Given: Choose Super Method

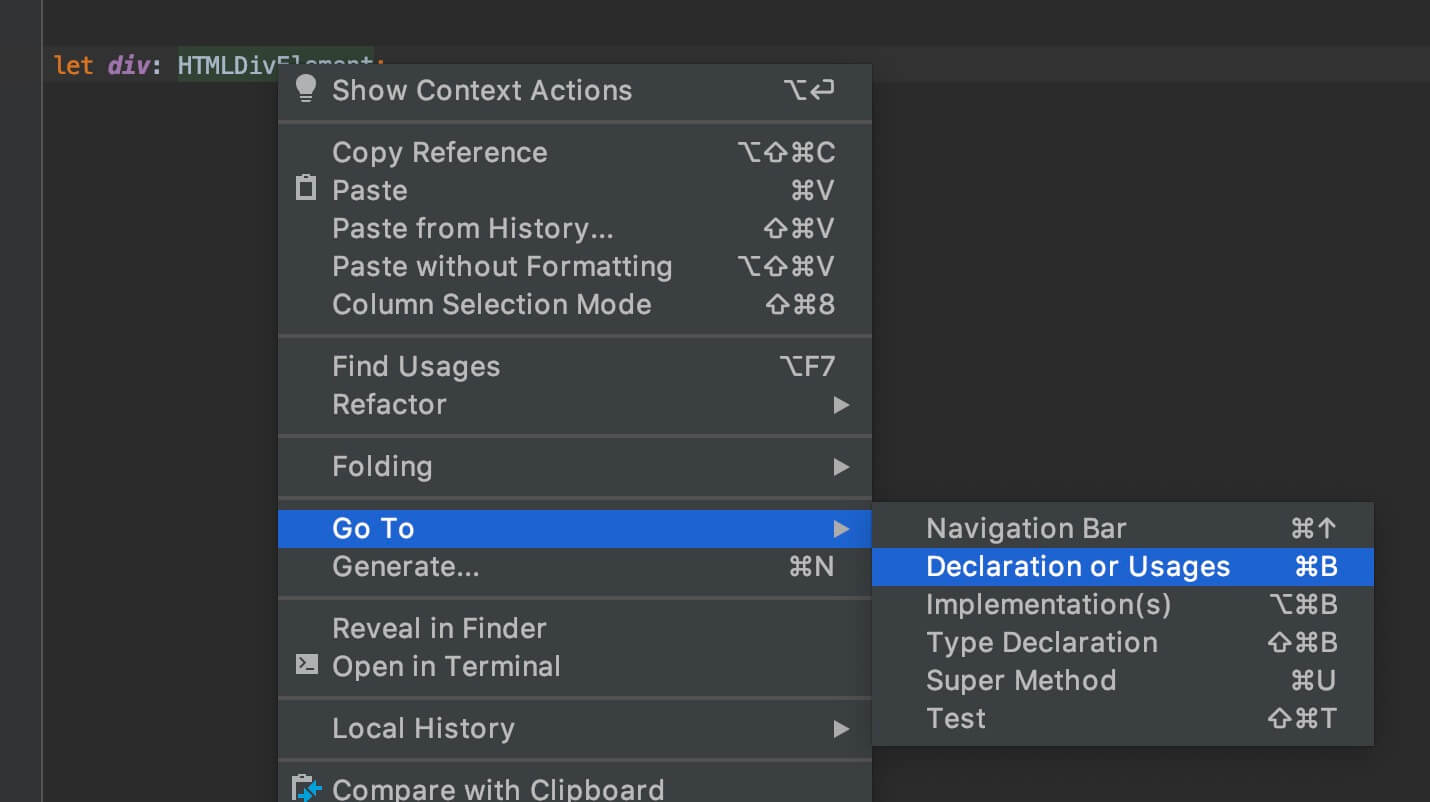Looking at the screenshot, I should click(1123, 680).
